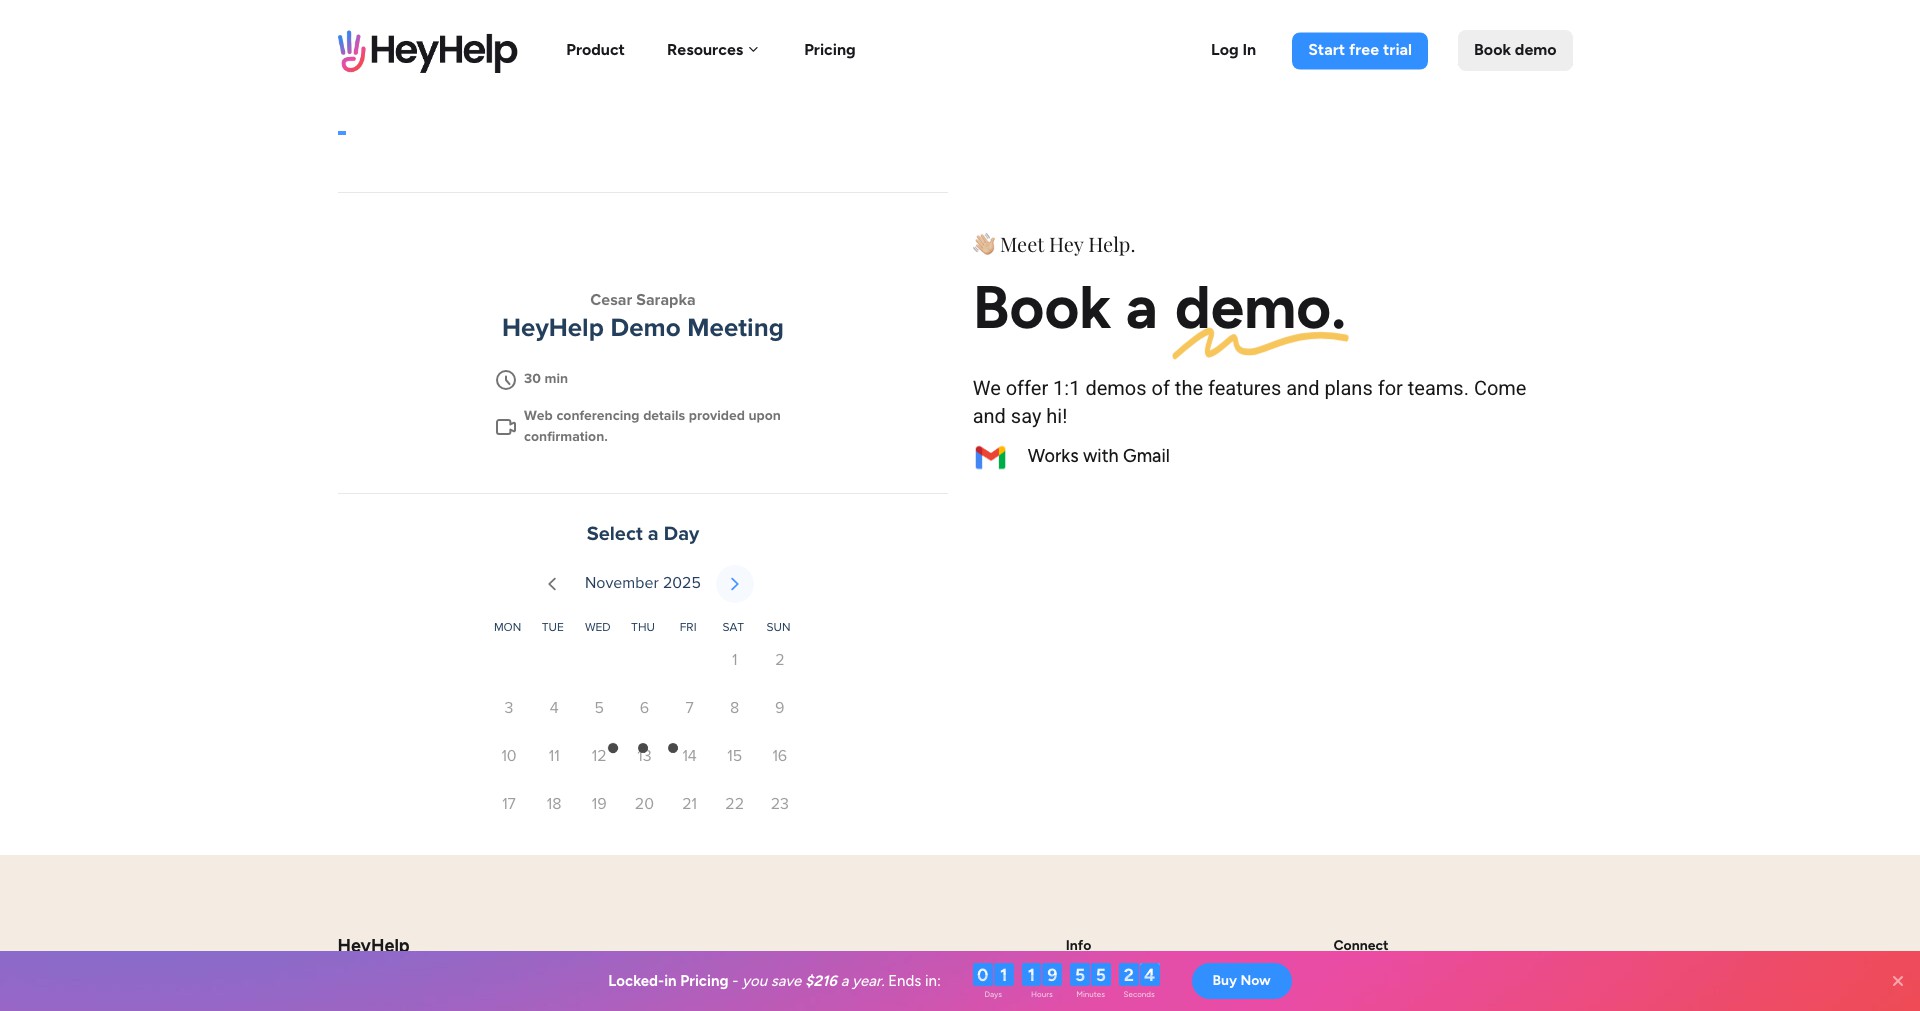The image size is (1920, 1011).
Task: Click the Select a Day heading
Action: [x=642, y=534]
